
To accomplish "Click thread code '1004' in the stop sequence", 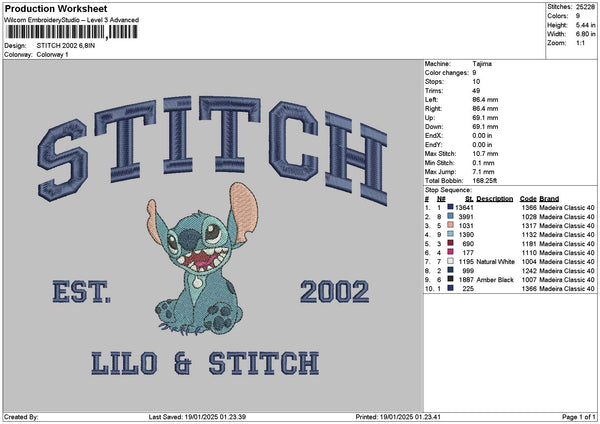I will click(529, 262).
